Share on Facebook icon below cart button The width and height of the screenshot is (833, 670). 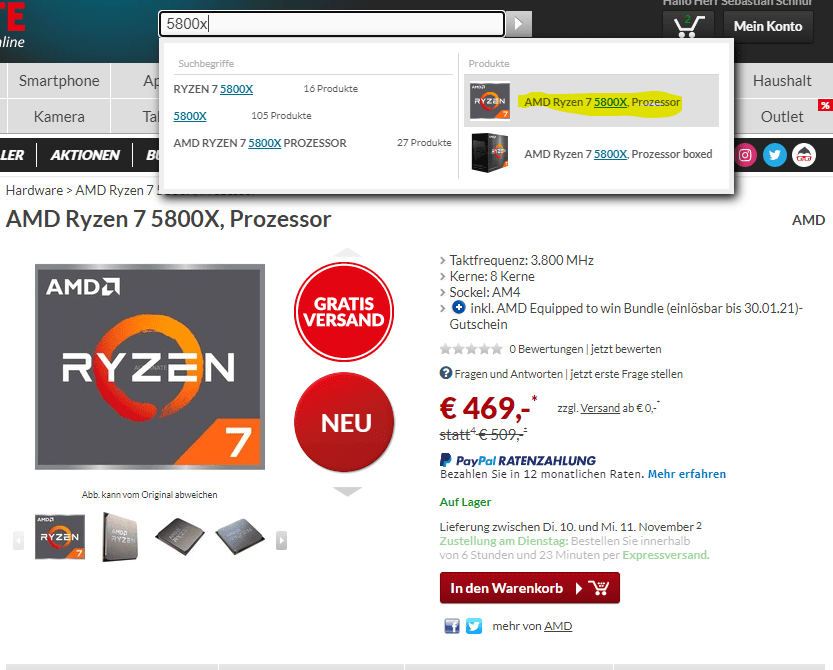(x=452, y=626)
